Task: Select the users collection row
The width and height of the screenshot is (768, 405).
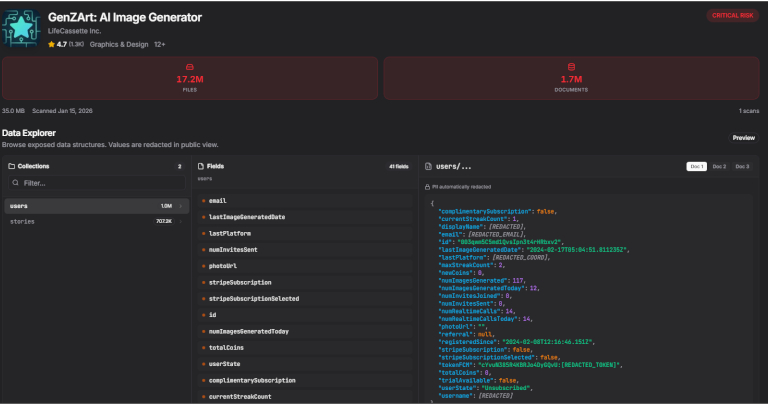Action: point(97,206)
